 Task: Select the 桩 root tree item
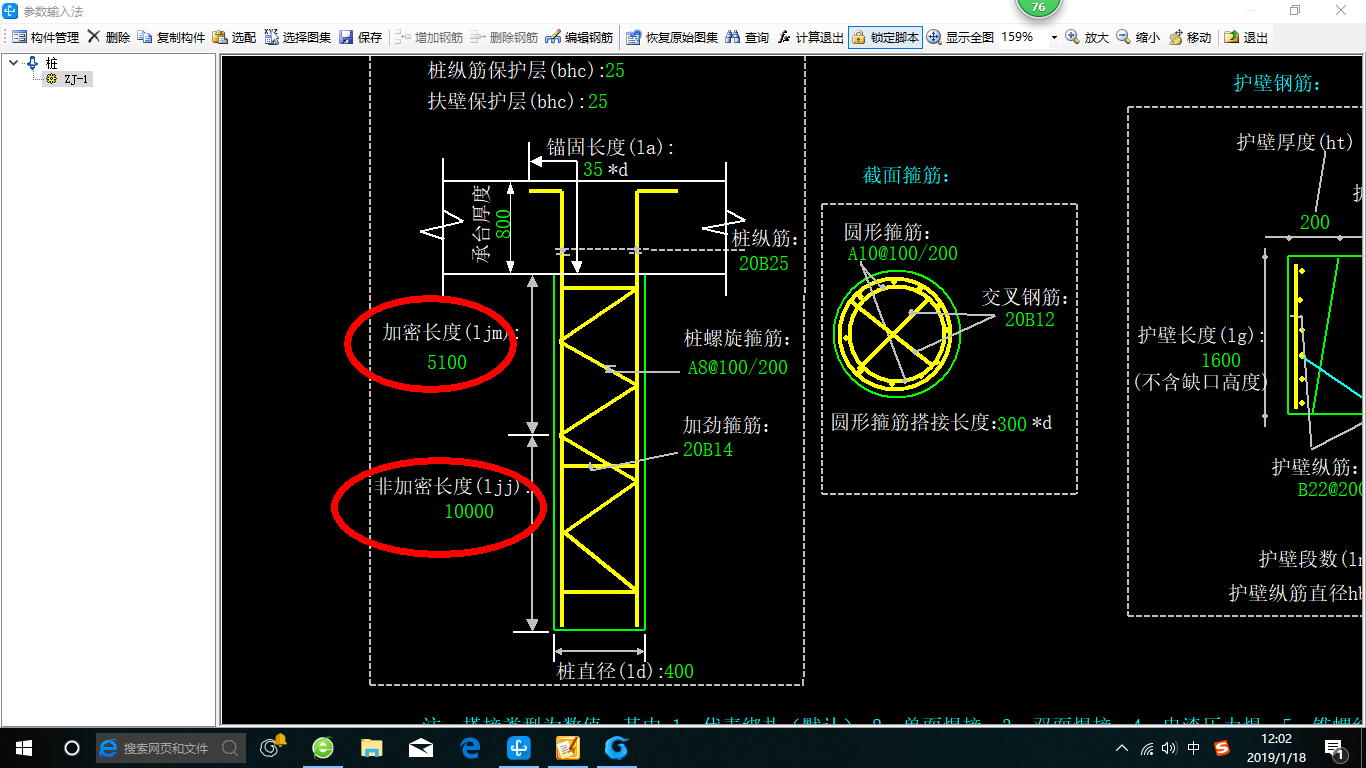coord(51,63)
